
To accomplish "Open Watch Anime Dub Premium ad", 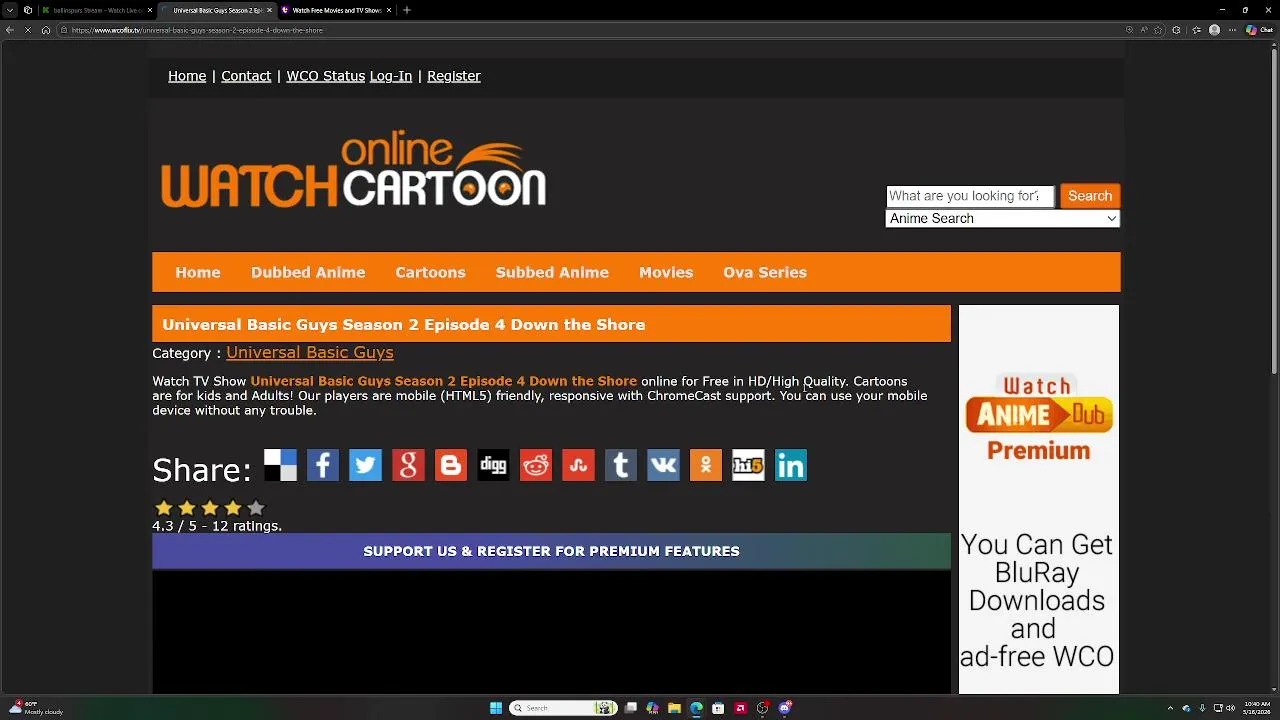I will click(1039, 499).
